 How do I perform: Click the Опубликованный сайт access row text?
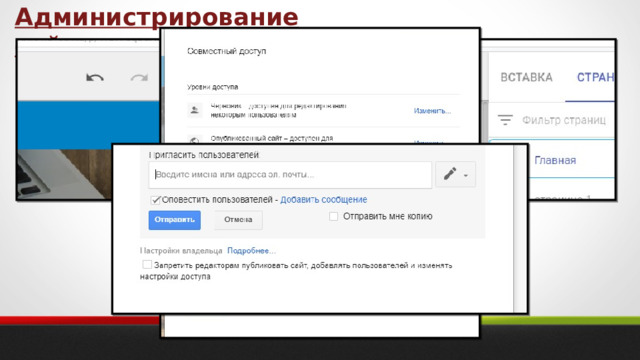(272, 138)
